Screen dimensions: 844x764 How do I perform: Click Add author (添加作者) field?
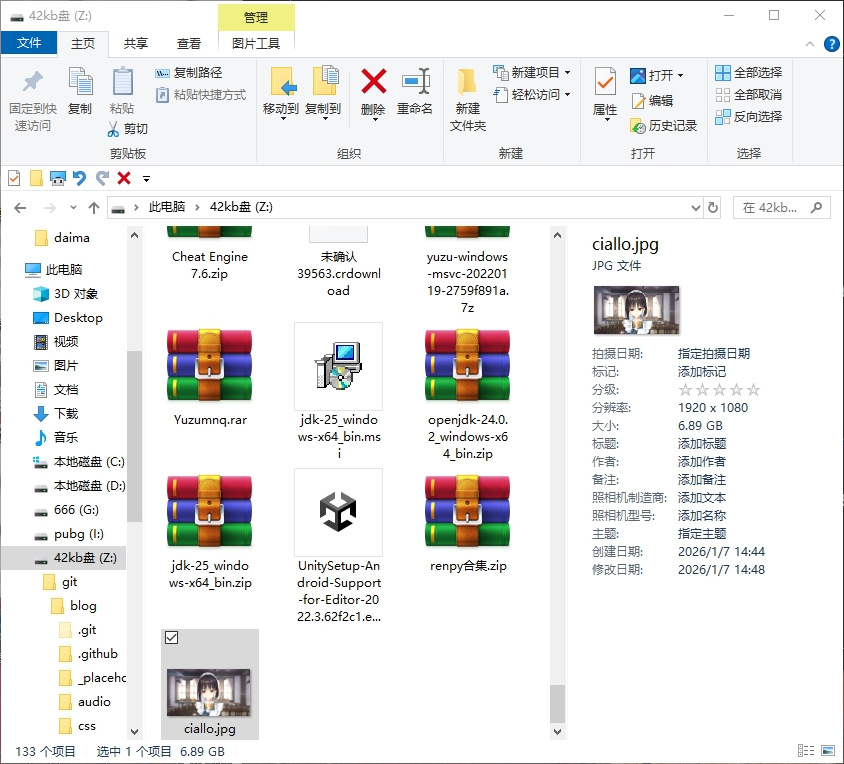[701, 461]
